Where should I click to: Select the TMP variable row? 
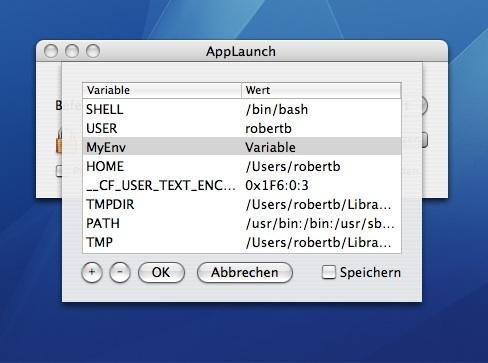pos(242,242)
